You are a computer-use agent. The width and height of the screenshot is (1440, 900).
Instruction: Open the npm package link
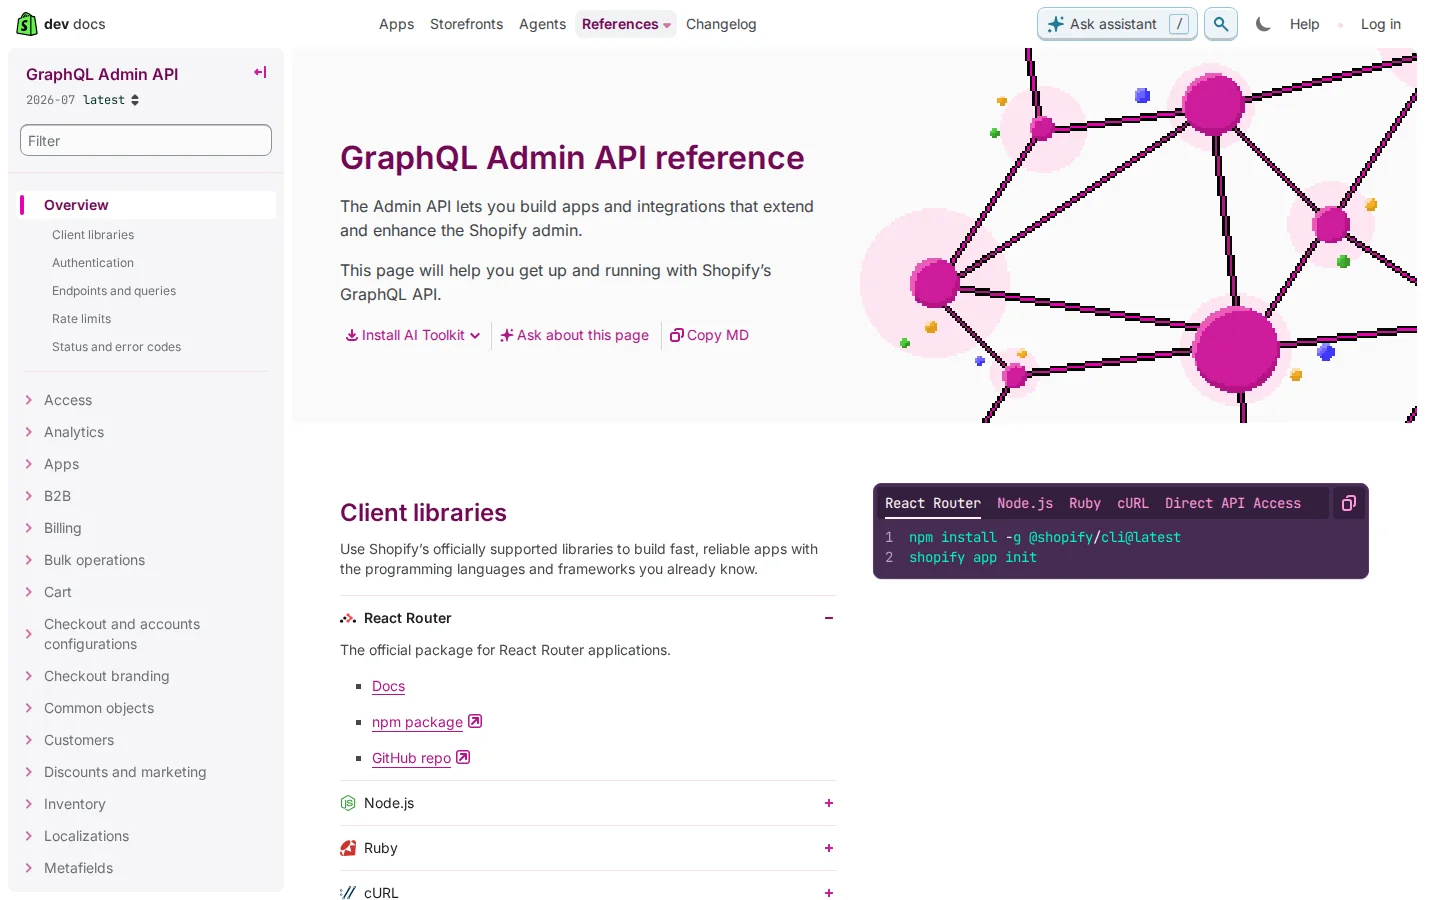[417, 722]
